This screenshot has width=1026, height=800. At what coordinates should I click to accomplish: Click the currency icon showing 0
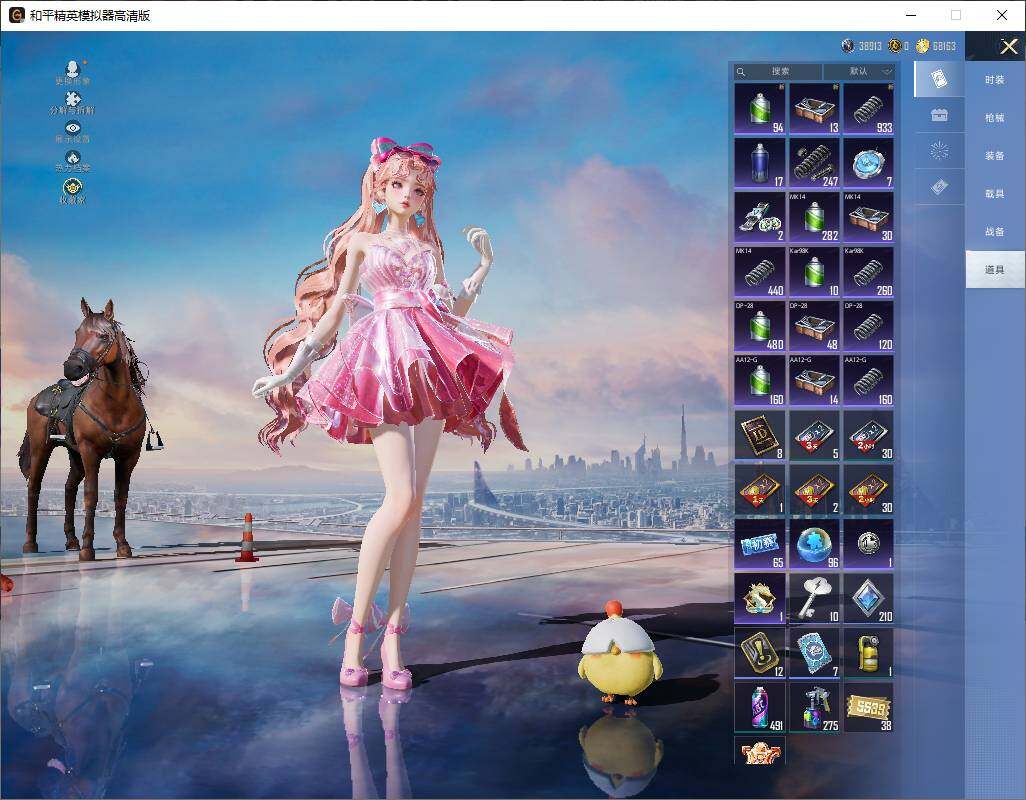894,46
